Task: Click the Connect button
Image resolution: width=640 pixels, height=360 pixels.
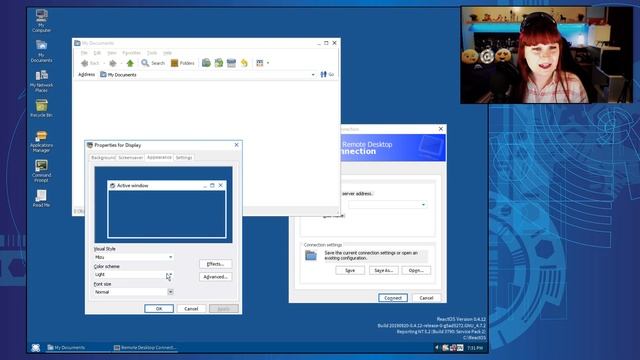Action: [x=393, y=298]
